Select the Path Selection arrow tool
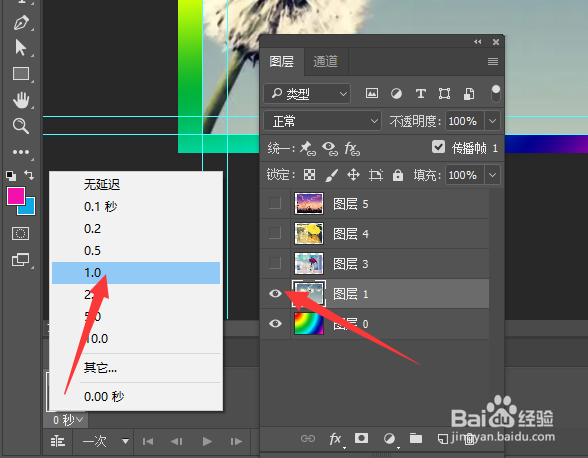Viewport: 588px width, 458px height. click(21, 48)
